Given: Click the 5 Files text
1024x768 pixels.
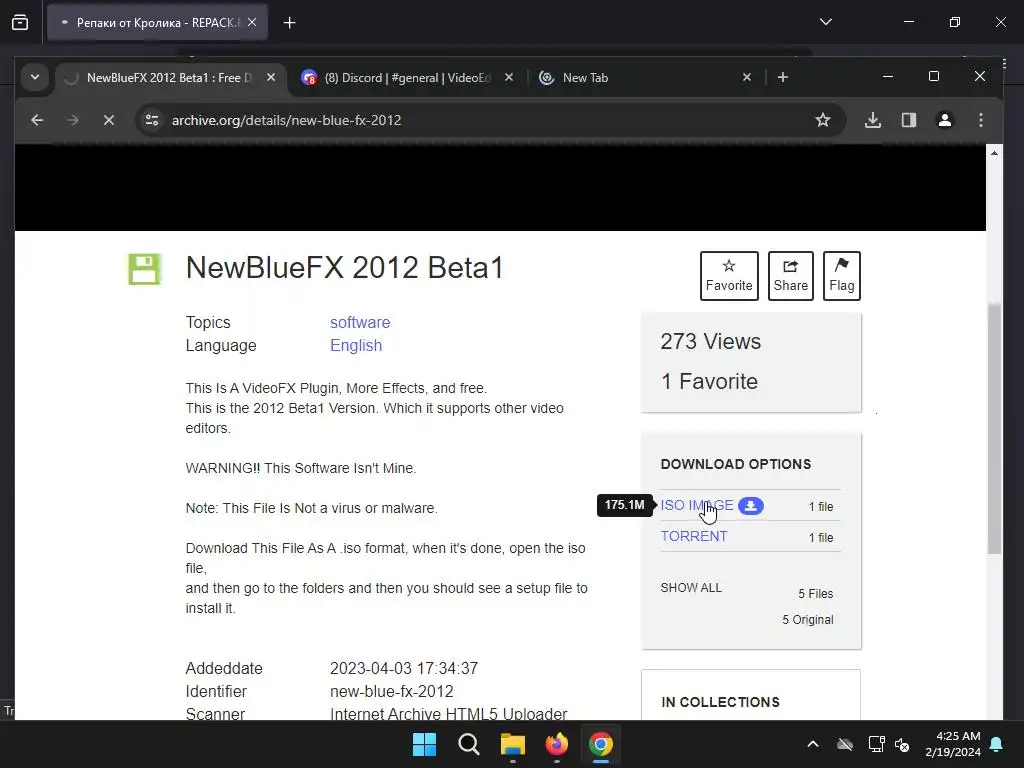Looking at the screenshot, I should click(x=816, y=594).
